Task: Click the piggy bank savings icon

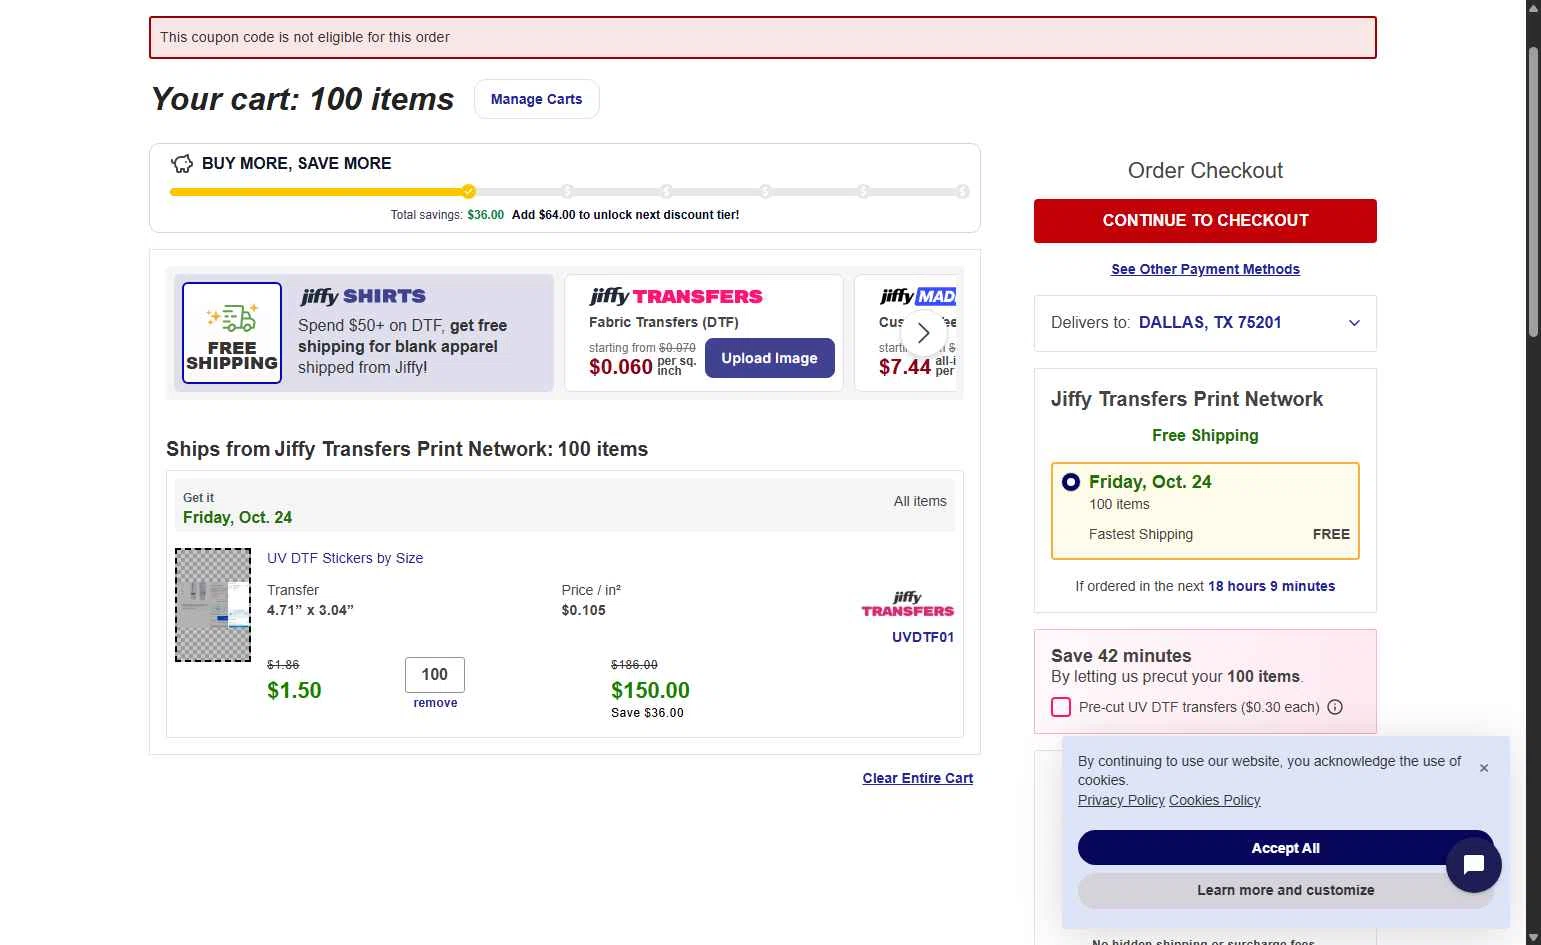Action: 182,164
